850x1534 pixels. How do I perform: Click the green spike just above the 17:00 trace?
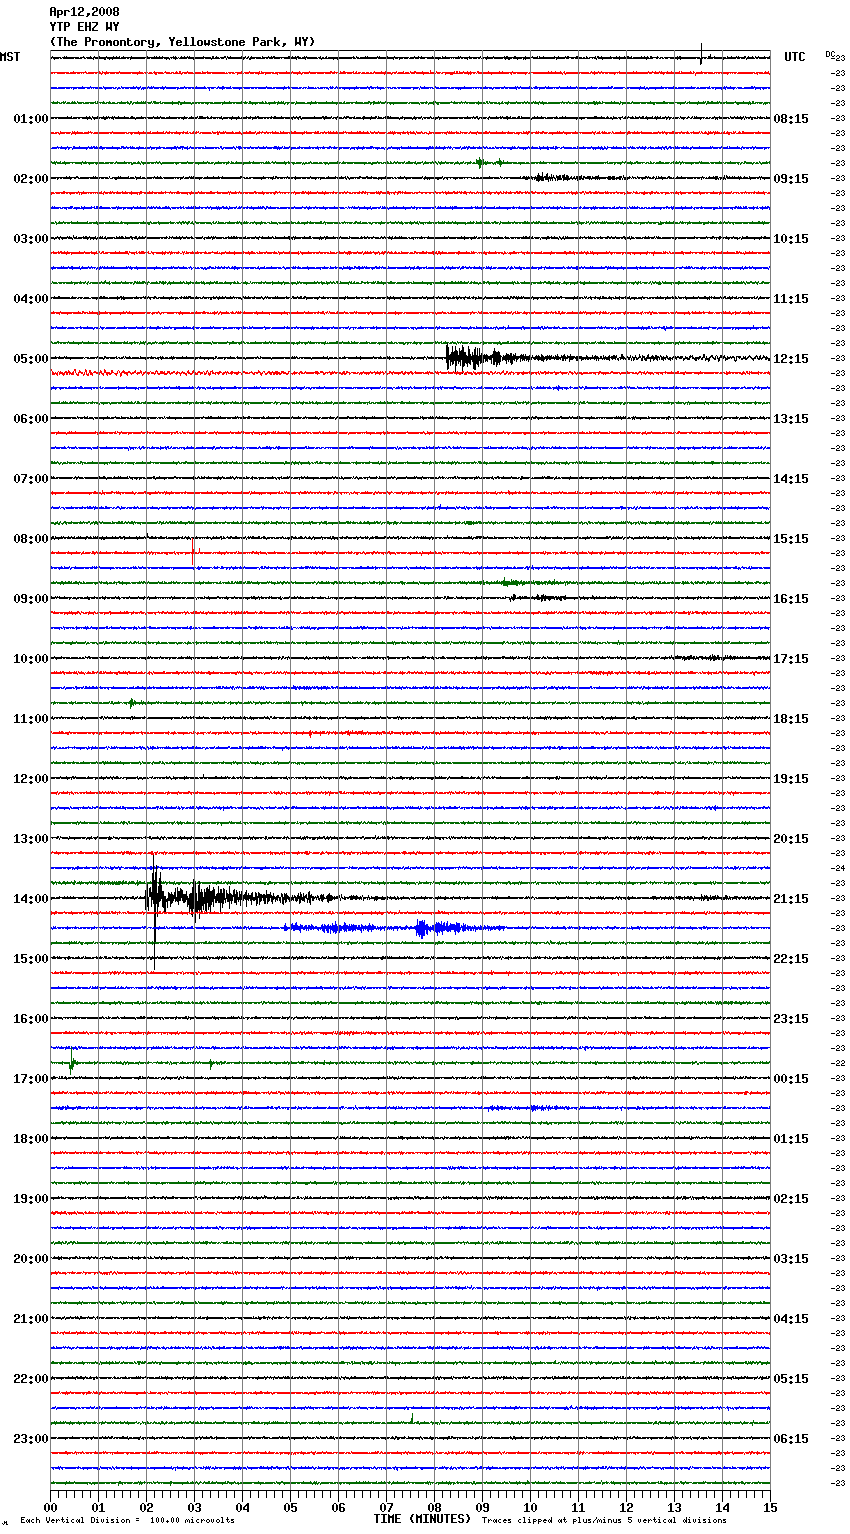coord(71,1064)
